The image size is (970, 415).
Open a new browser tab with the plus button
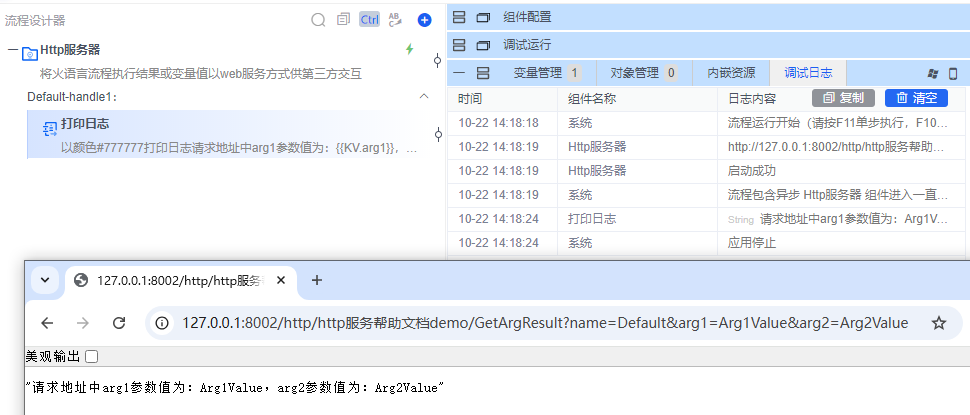[x=317, y=280]
